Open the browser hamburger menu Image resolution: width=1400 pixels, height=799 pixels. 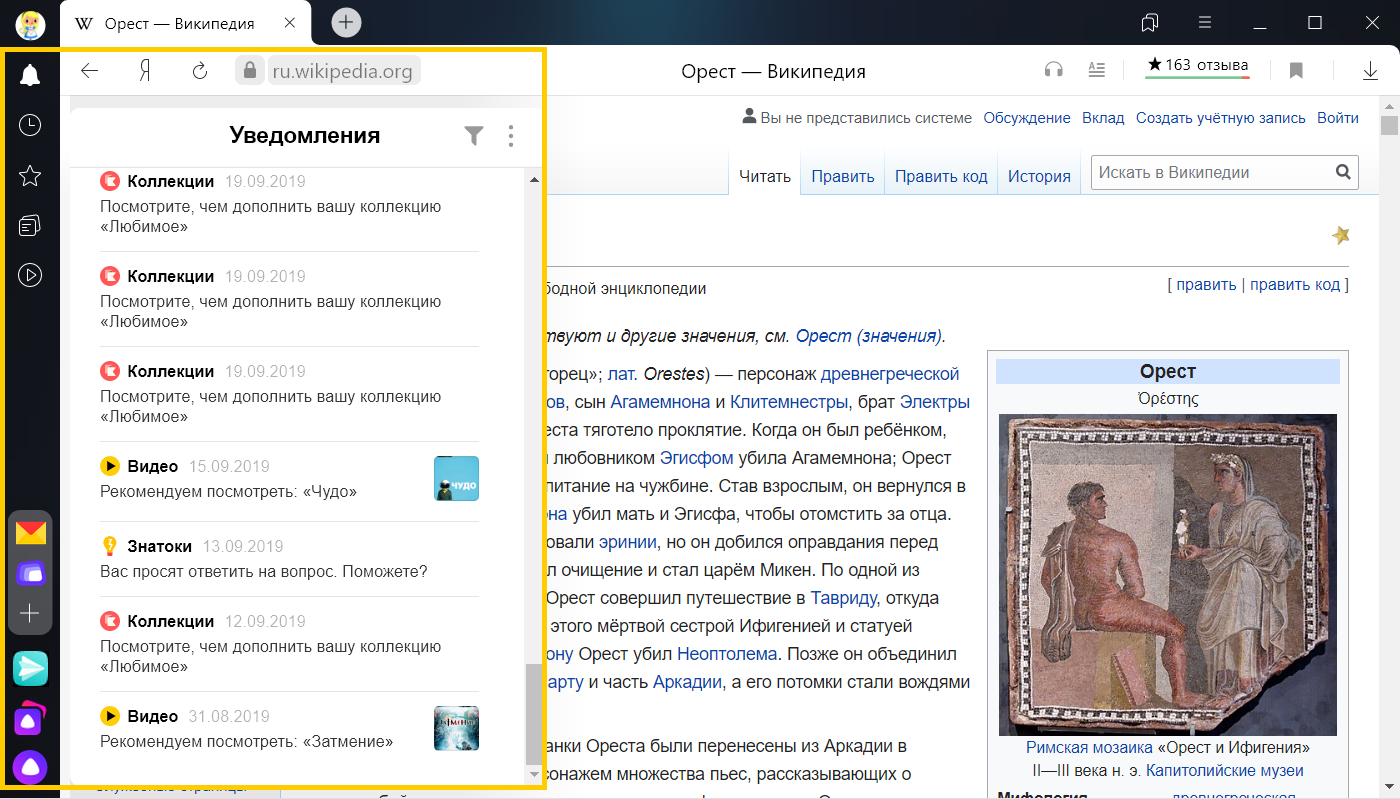pos(1205,22)
